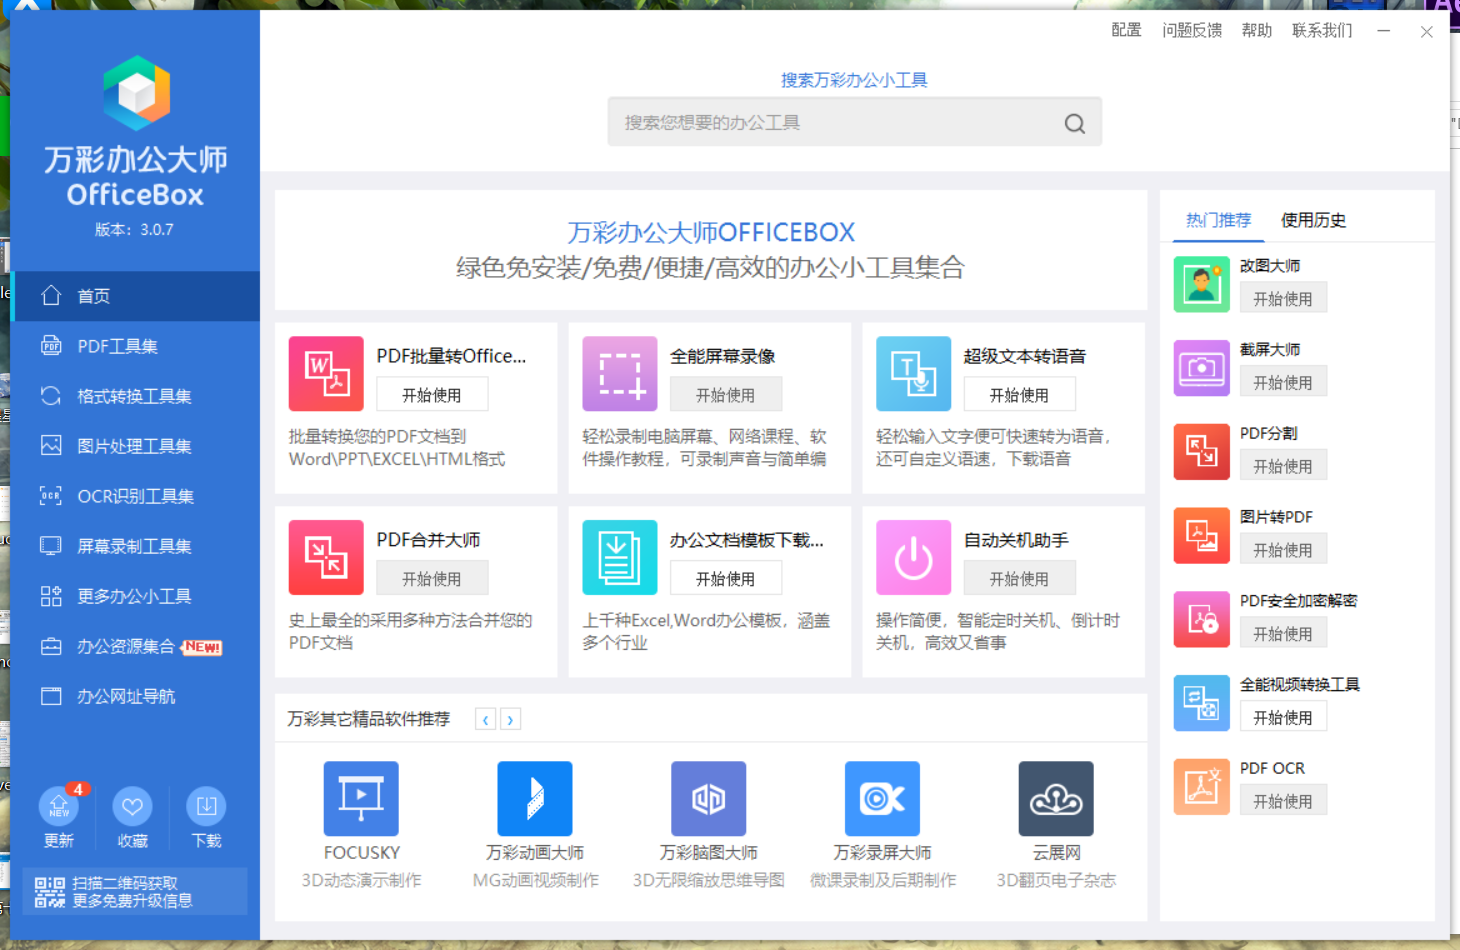Click 开始使用 for PDF分割
Screen dimensions: 1460x950
click(x=1283, y=466)
